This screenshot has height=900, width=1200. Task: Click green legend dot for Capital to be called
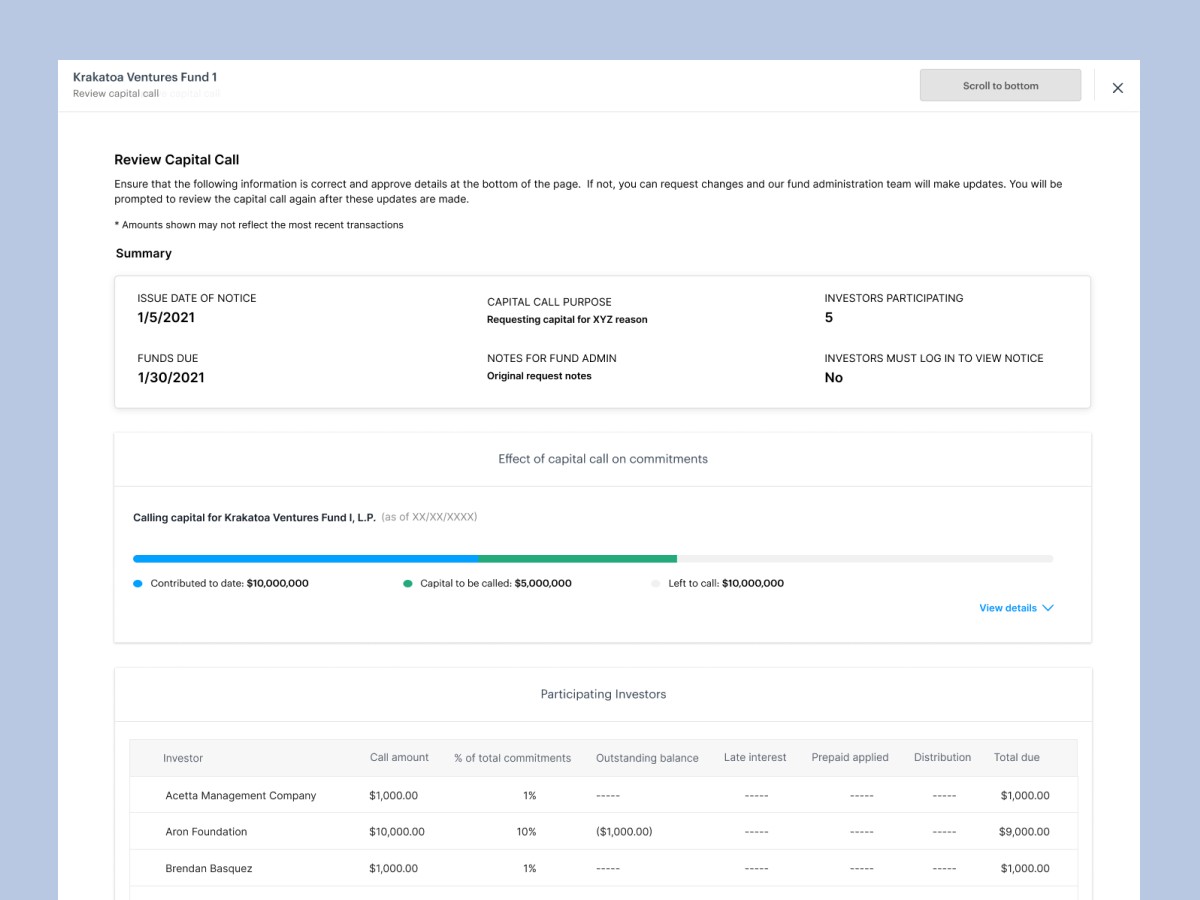tap(408, 583)
